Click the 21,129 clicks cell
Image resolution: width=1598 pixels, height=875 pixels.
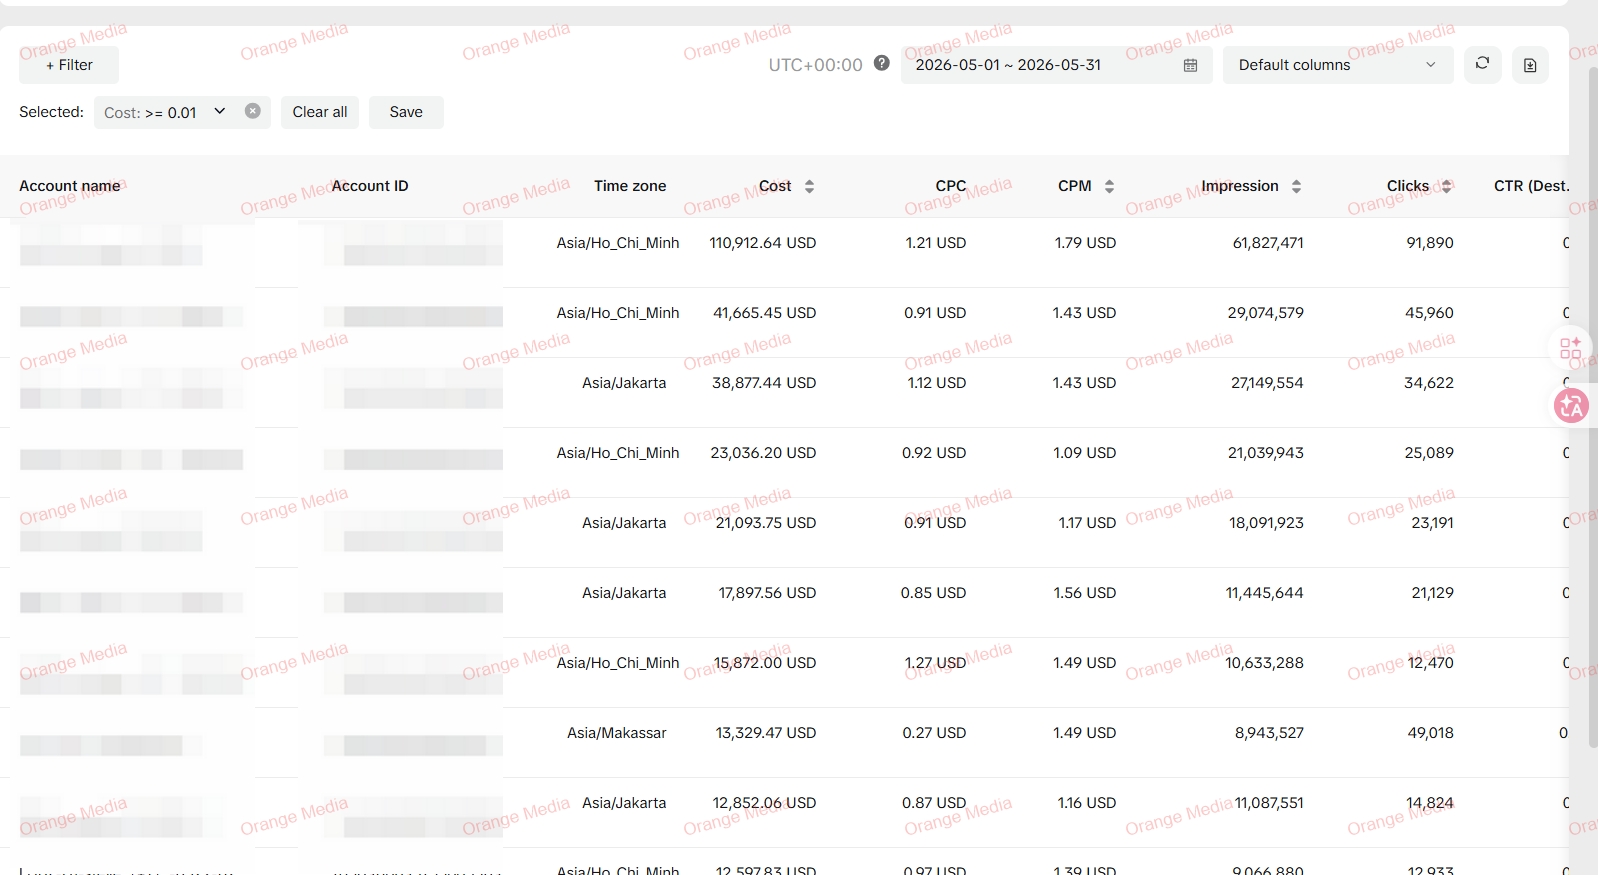tap(1432, 593)
